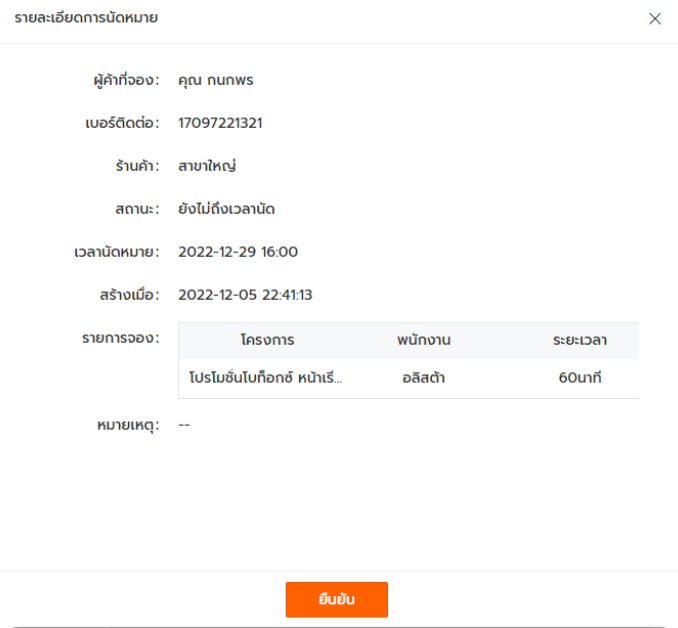Click the remarks value --
The image size is (678, 628).
pos(184,425)
